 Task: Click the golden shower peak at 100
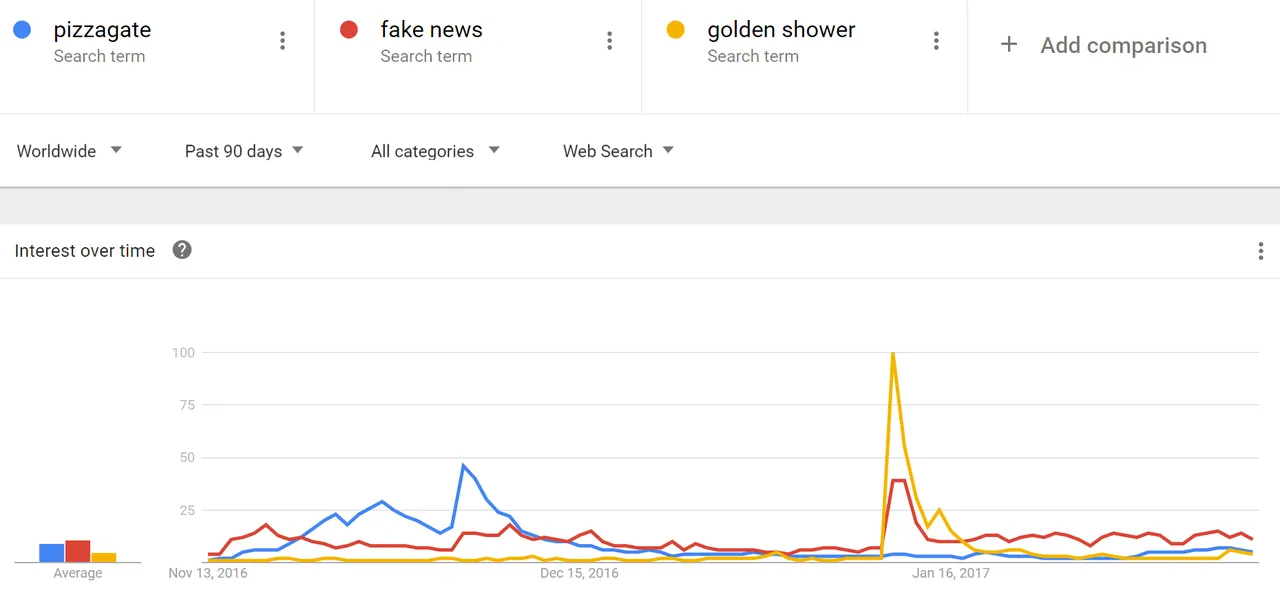pyautogui.click(x=892, y=353)
